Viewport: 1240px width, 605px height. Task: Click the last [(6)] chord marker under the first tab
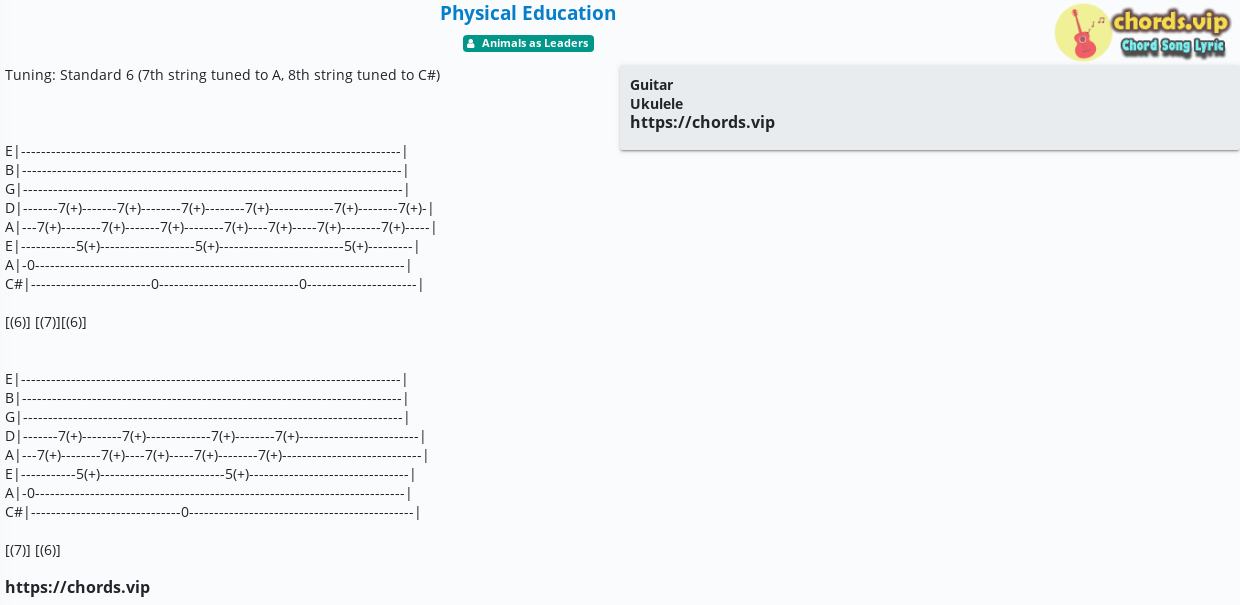coord(74,322)
